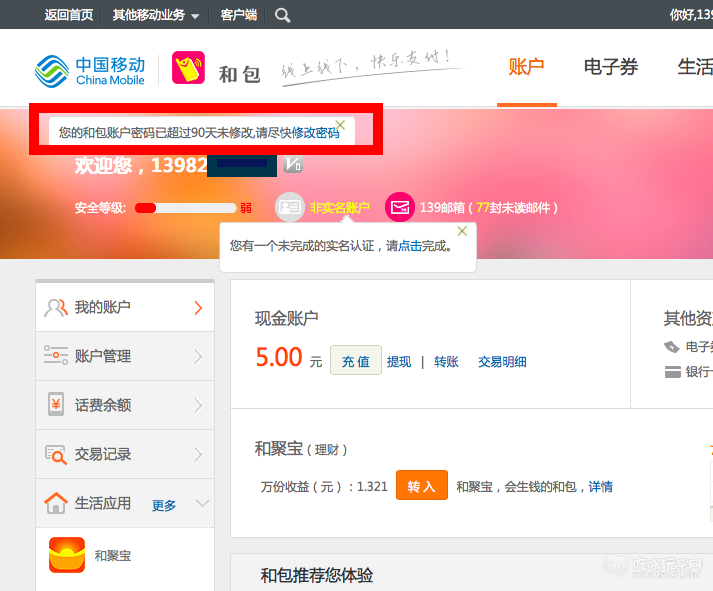The width and height of the screenshot is (713, 591).
Task: Go to 返回首页 in top bar
Action: tap(69, 15)
